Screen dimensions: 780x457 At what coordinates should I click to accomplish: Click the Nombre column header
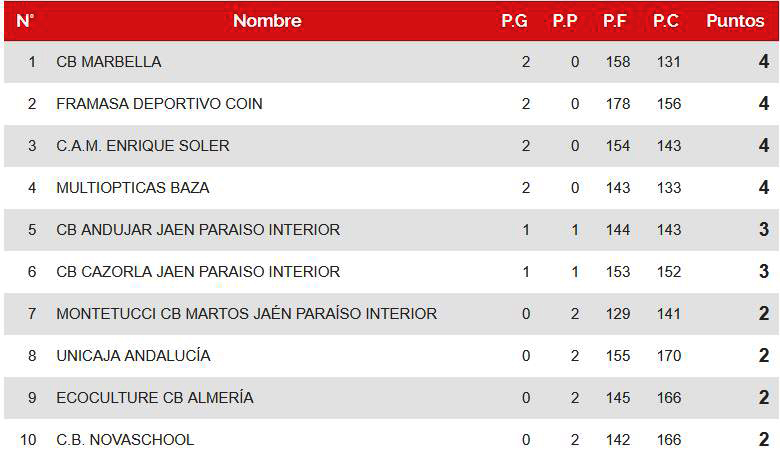coord(267,21)
